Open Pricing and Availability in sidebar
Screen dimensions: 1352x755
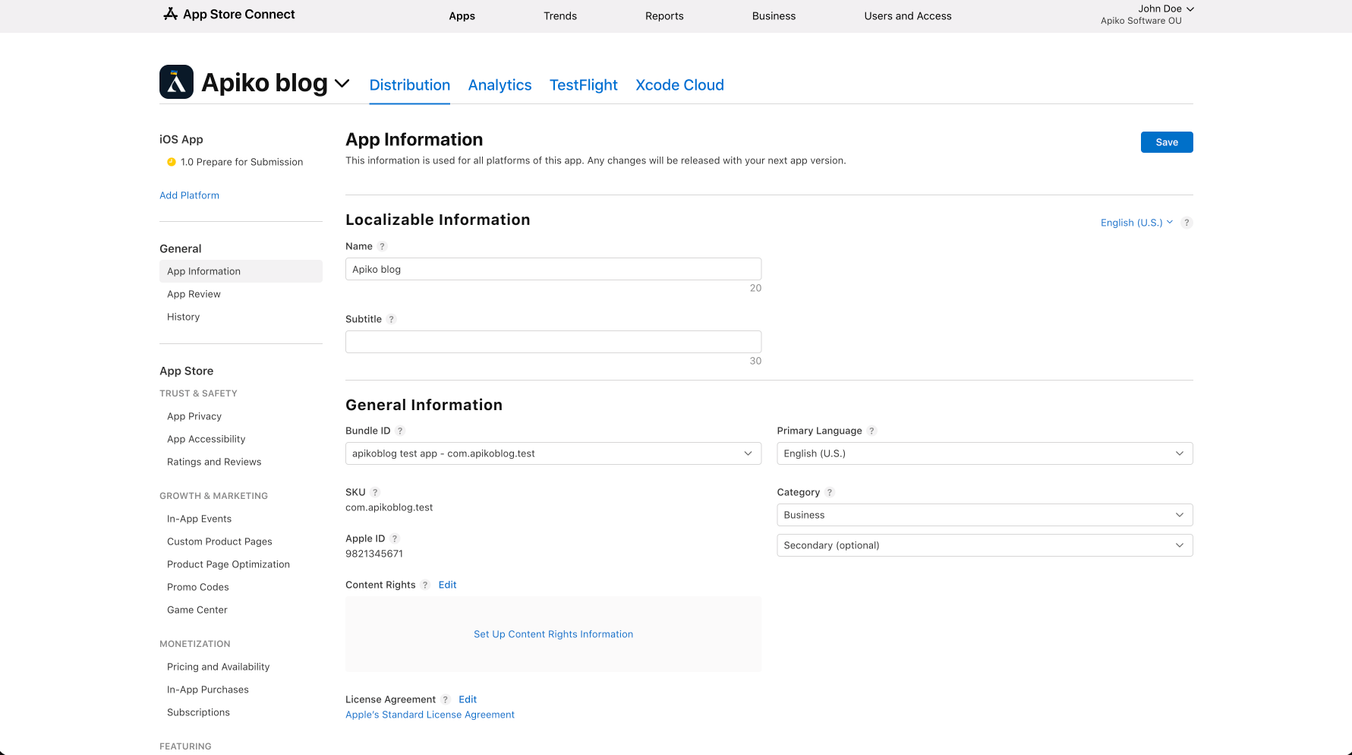[x=218, y=667]
